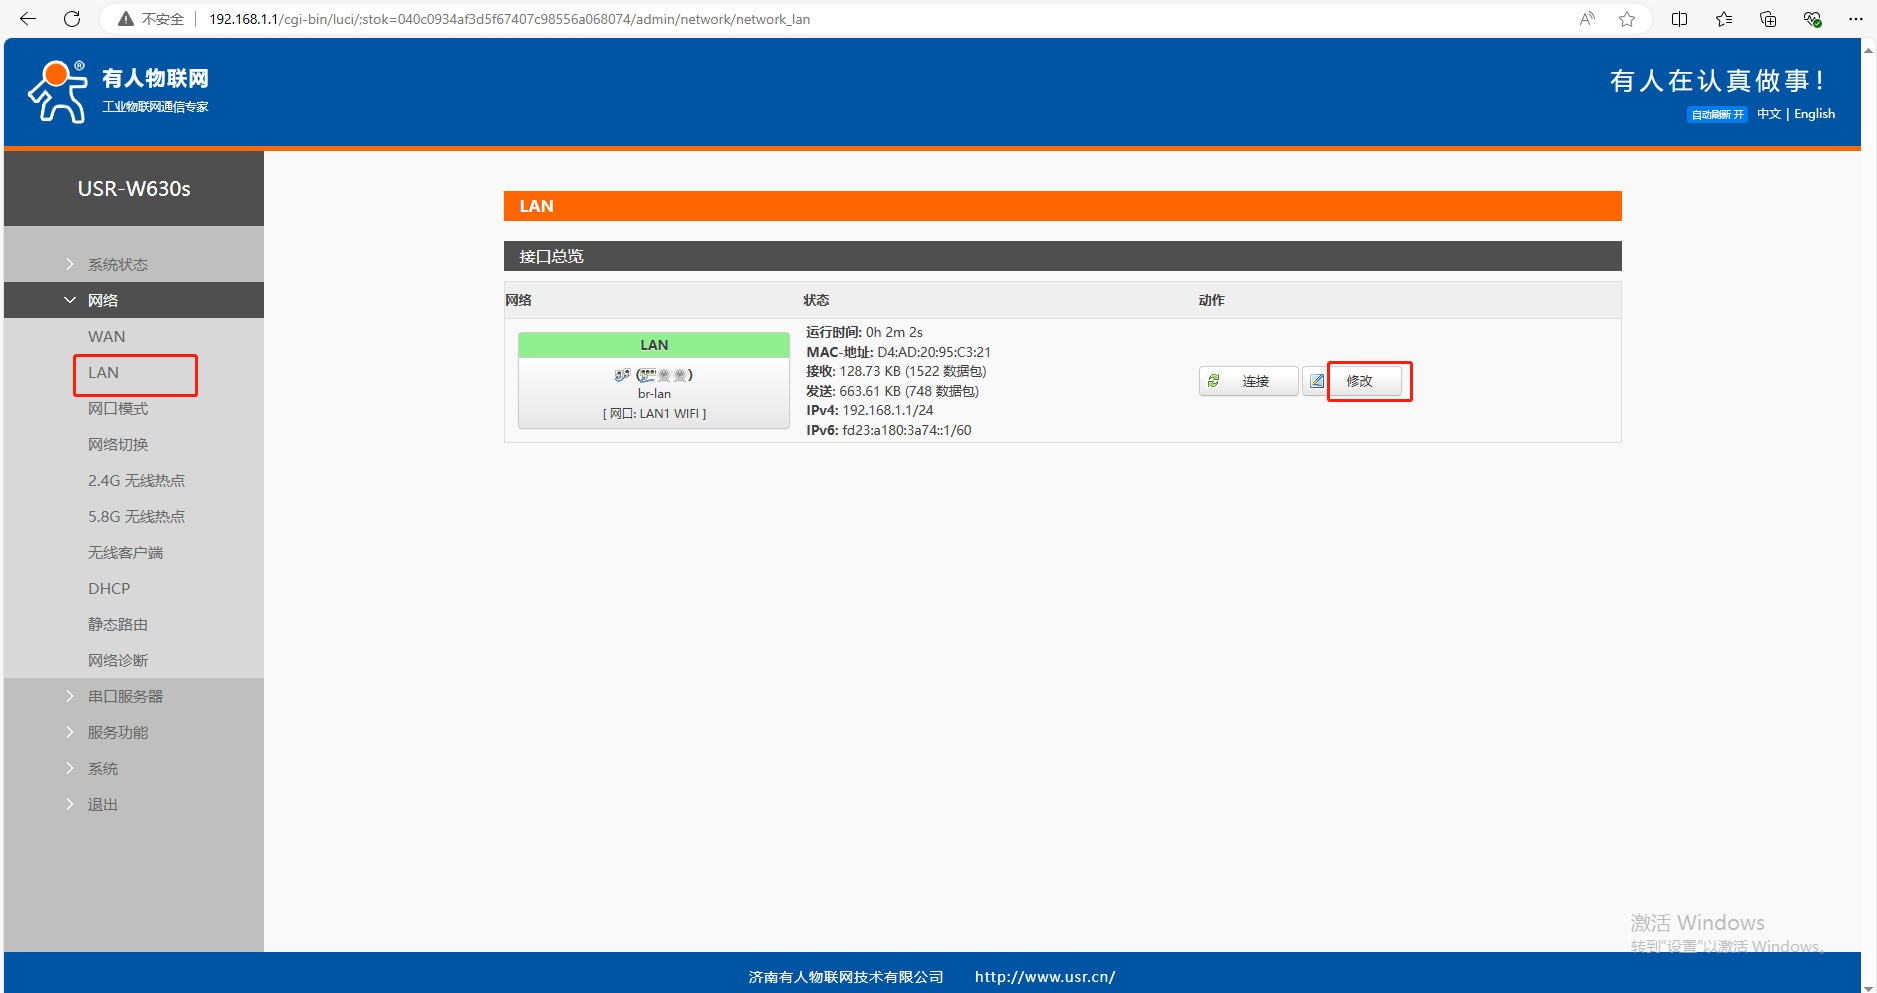Click the browser back arrow icon
1877x993 pixels.
click(x=28, y=19)
